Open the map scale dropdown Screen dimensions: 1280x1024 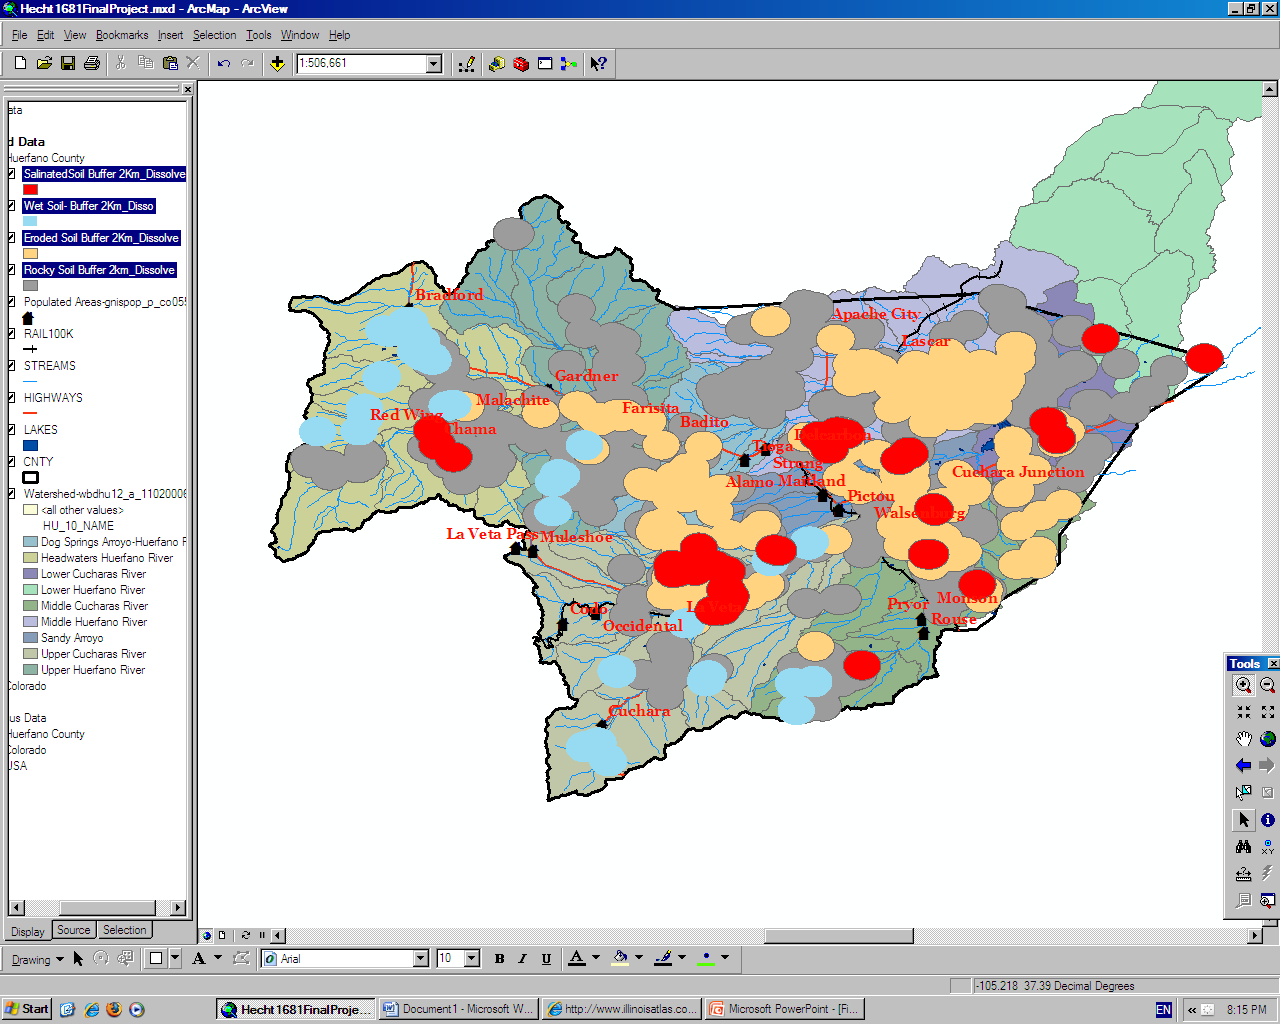pyautogui.click(x=434, y=64)
